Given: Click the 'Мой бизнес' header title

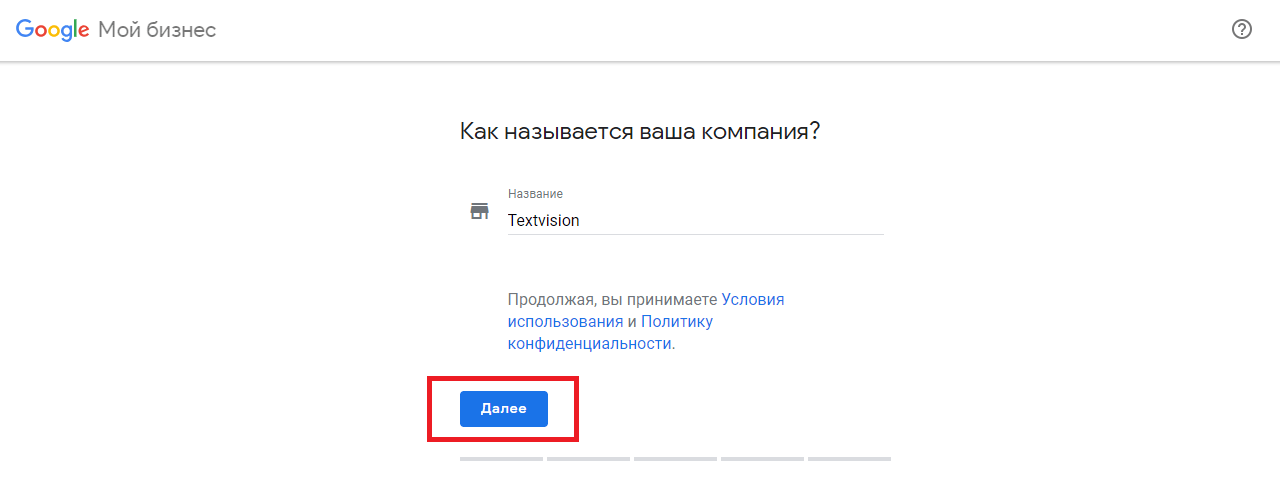Looking at the screenshot, I should tap(157, 30).
